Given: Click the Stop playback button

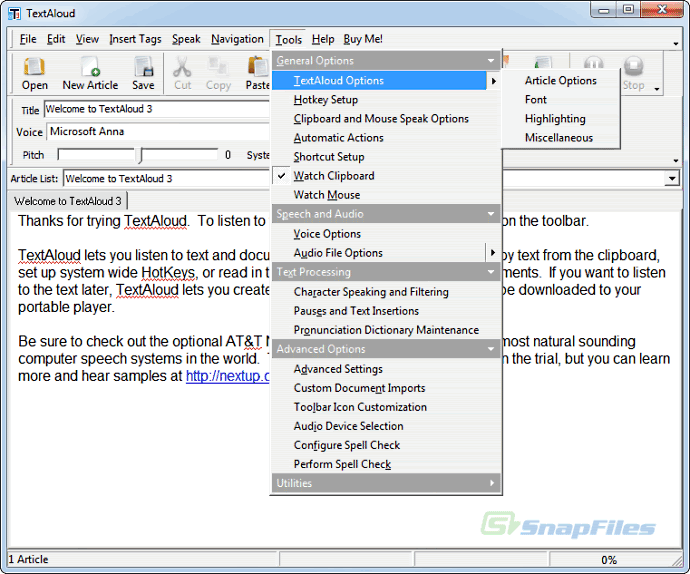Looking at the screenshot, I should coord(633,74).
